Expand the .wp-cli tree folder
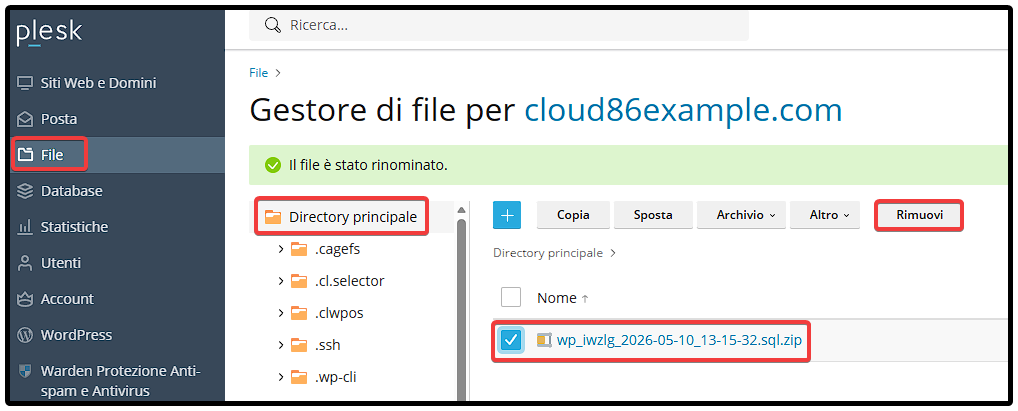This screenshot has height=411, width=1018. (x=280, y=377)
